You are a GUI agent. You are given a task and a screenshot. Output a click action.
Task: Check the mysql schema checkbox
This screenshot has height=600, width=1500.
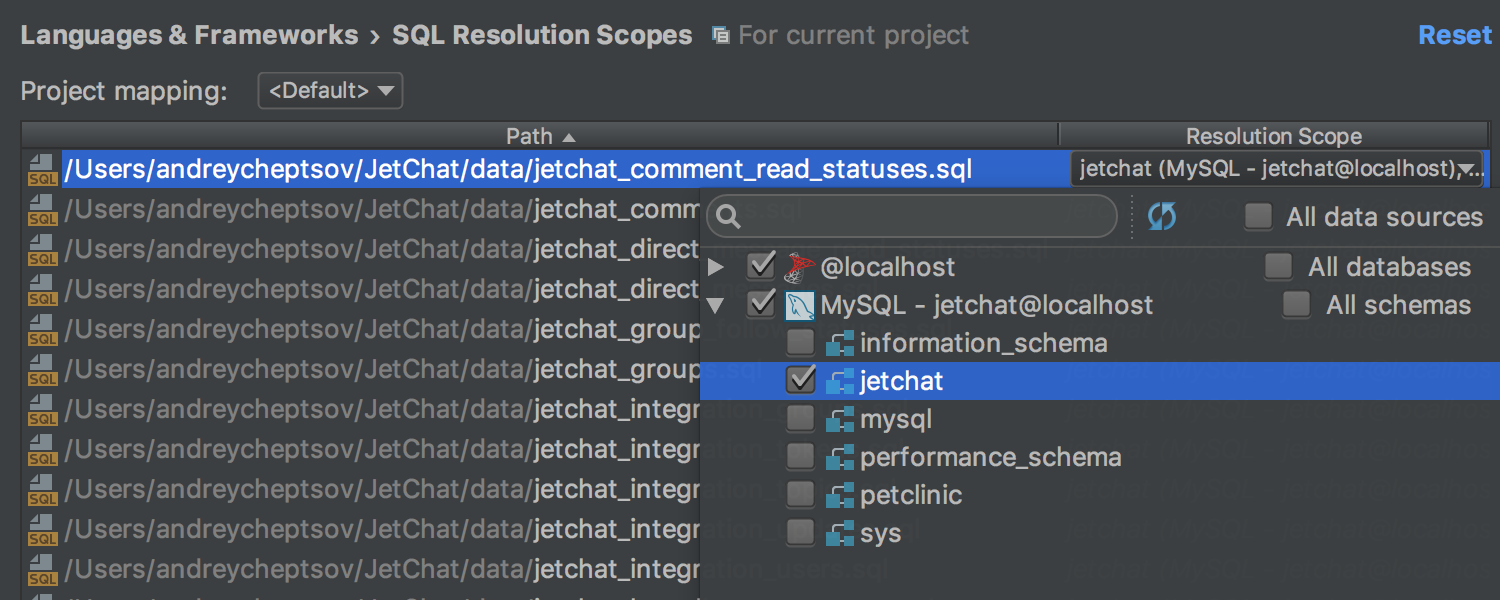pos(801,419)
